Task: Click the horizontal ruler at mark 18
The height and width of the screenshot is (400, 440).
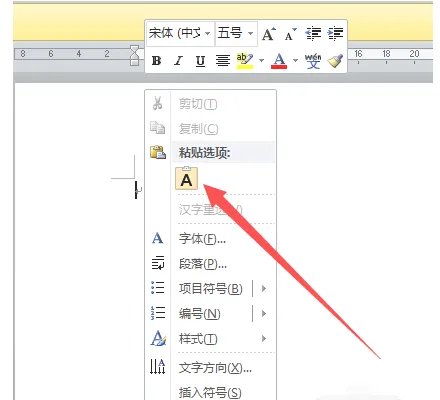Action: [x=386, y=54]
